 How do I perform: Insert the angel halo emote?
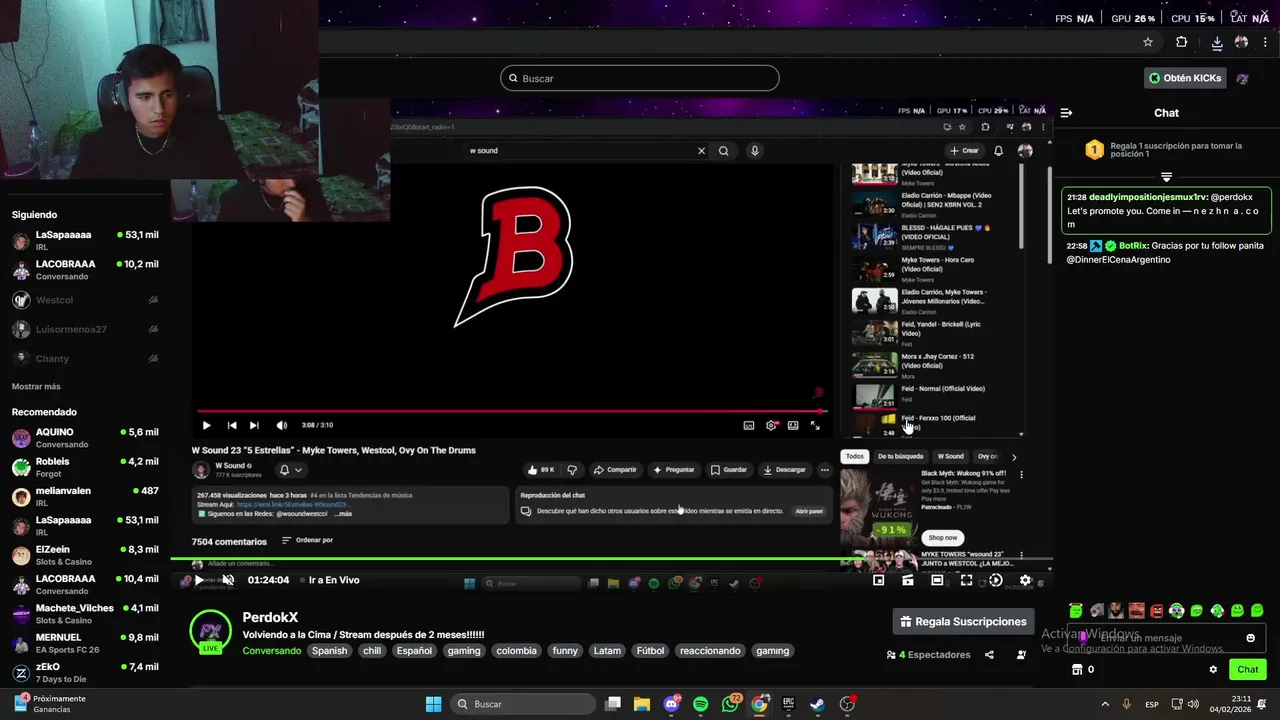(x=1076, y=610)
